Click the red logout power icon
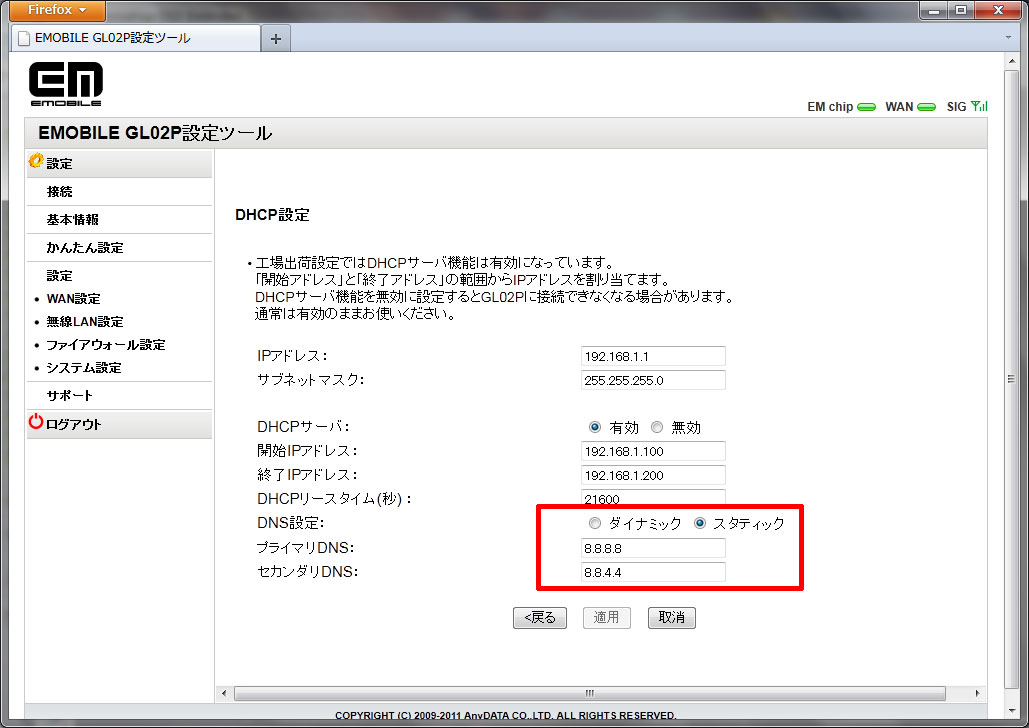The image size is (1029, 728). pyautogui.click(x=35, y=421)
